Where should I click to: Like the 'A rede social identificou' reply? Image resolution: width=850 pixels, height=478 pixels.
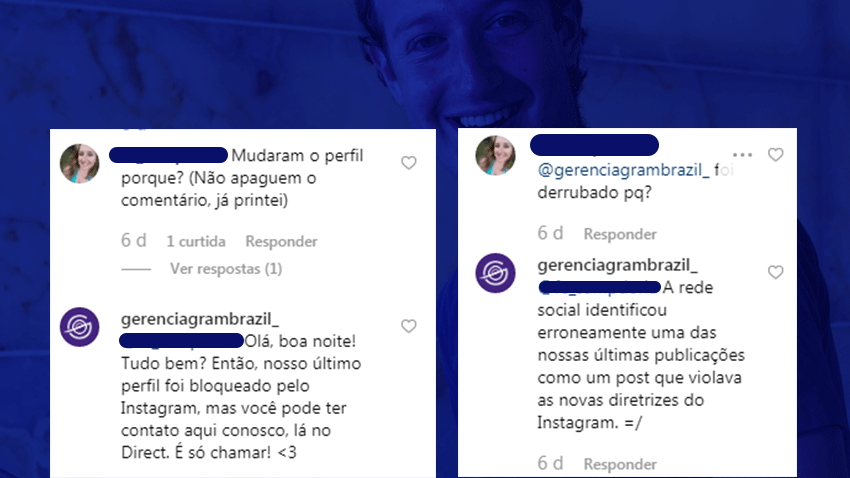[776, 272]
